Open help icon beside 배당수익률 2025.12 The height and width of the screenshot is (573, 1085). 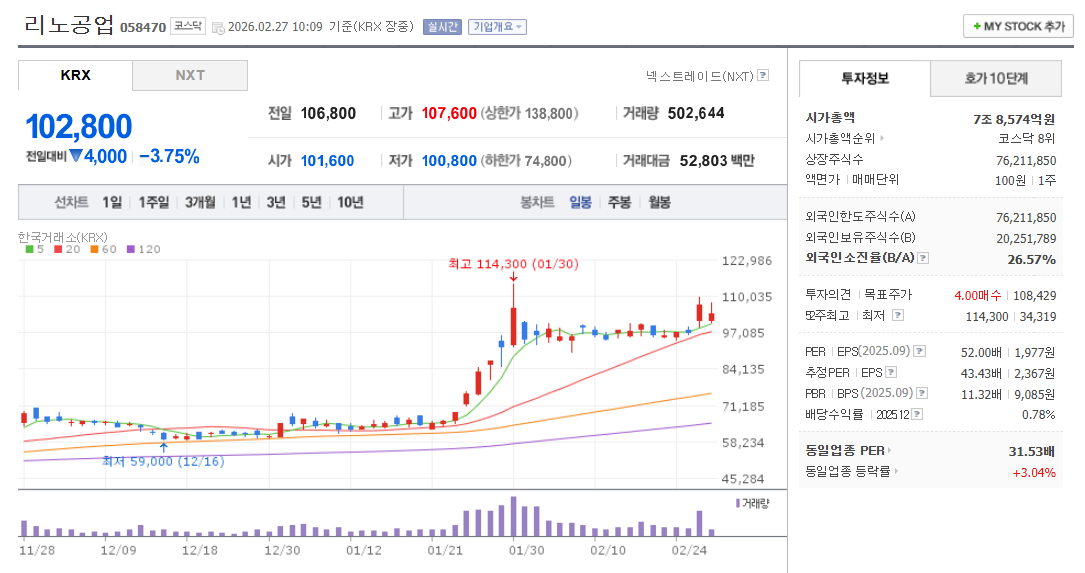(x=917, y=414)
